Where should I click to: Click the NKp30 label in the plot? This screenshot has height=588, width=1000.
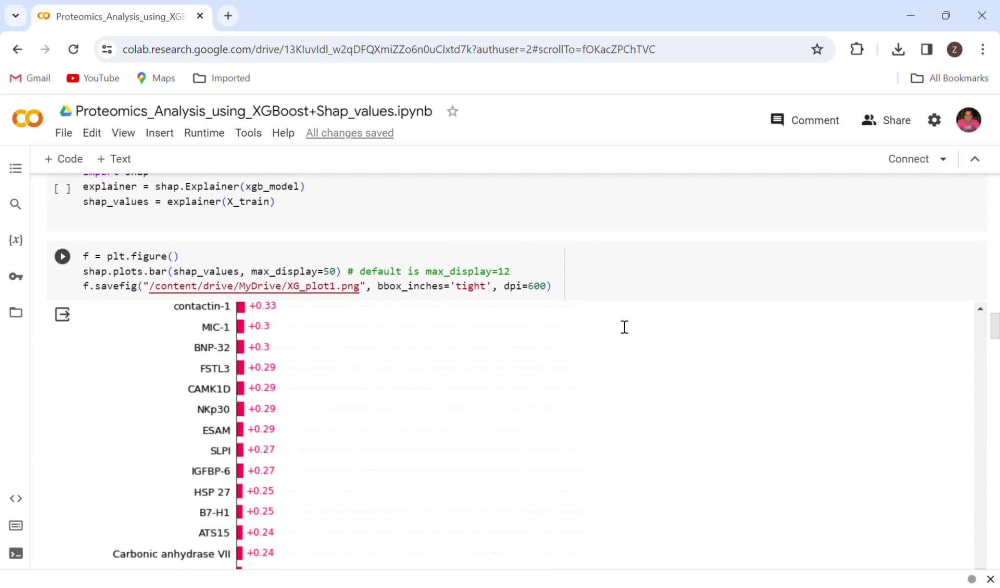[213, 409]
